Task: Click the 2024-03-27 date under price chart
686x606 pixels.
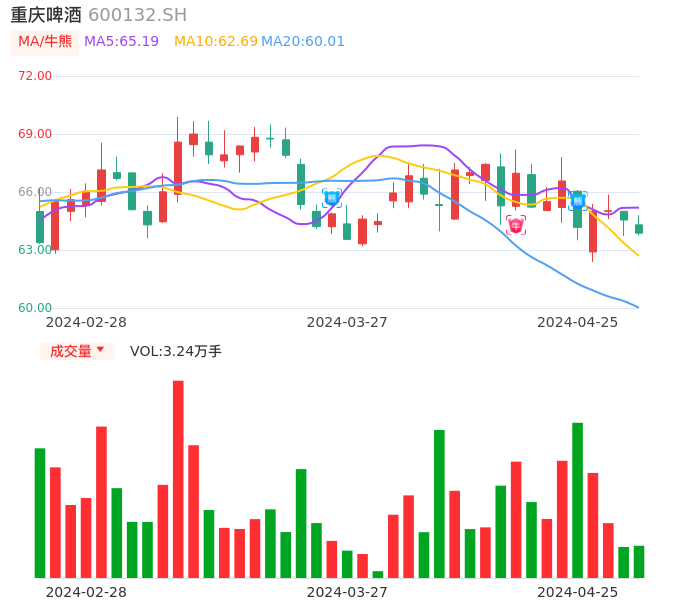Action: coord(347,322)
